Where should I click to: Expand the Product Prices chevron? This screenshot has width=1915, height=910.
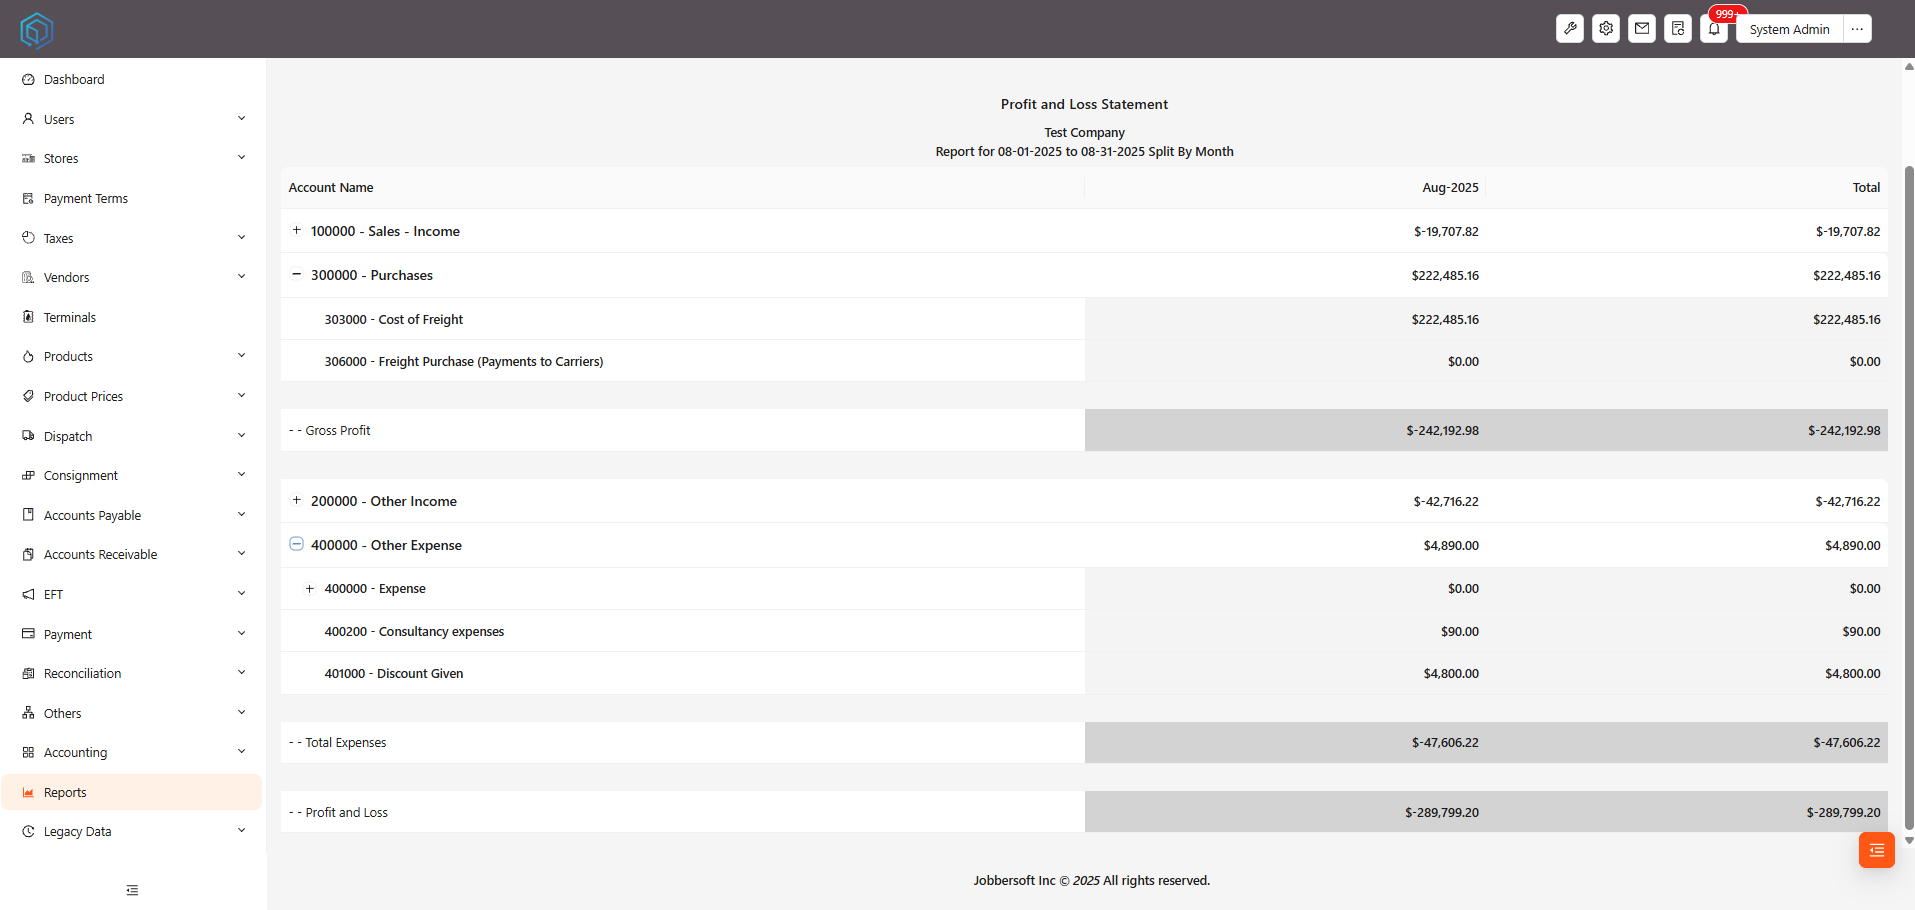241,396
